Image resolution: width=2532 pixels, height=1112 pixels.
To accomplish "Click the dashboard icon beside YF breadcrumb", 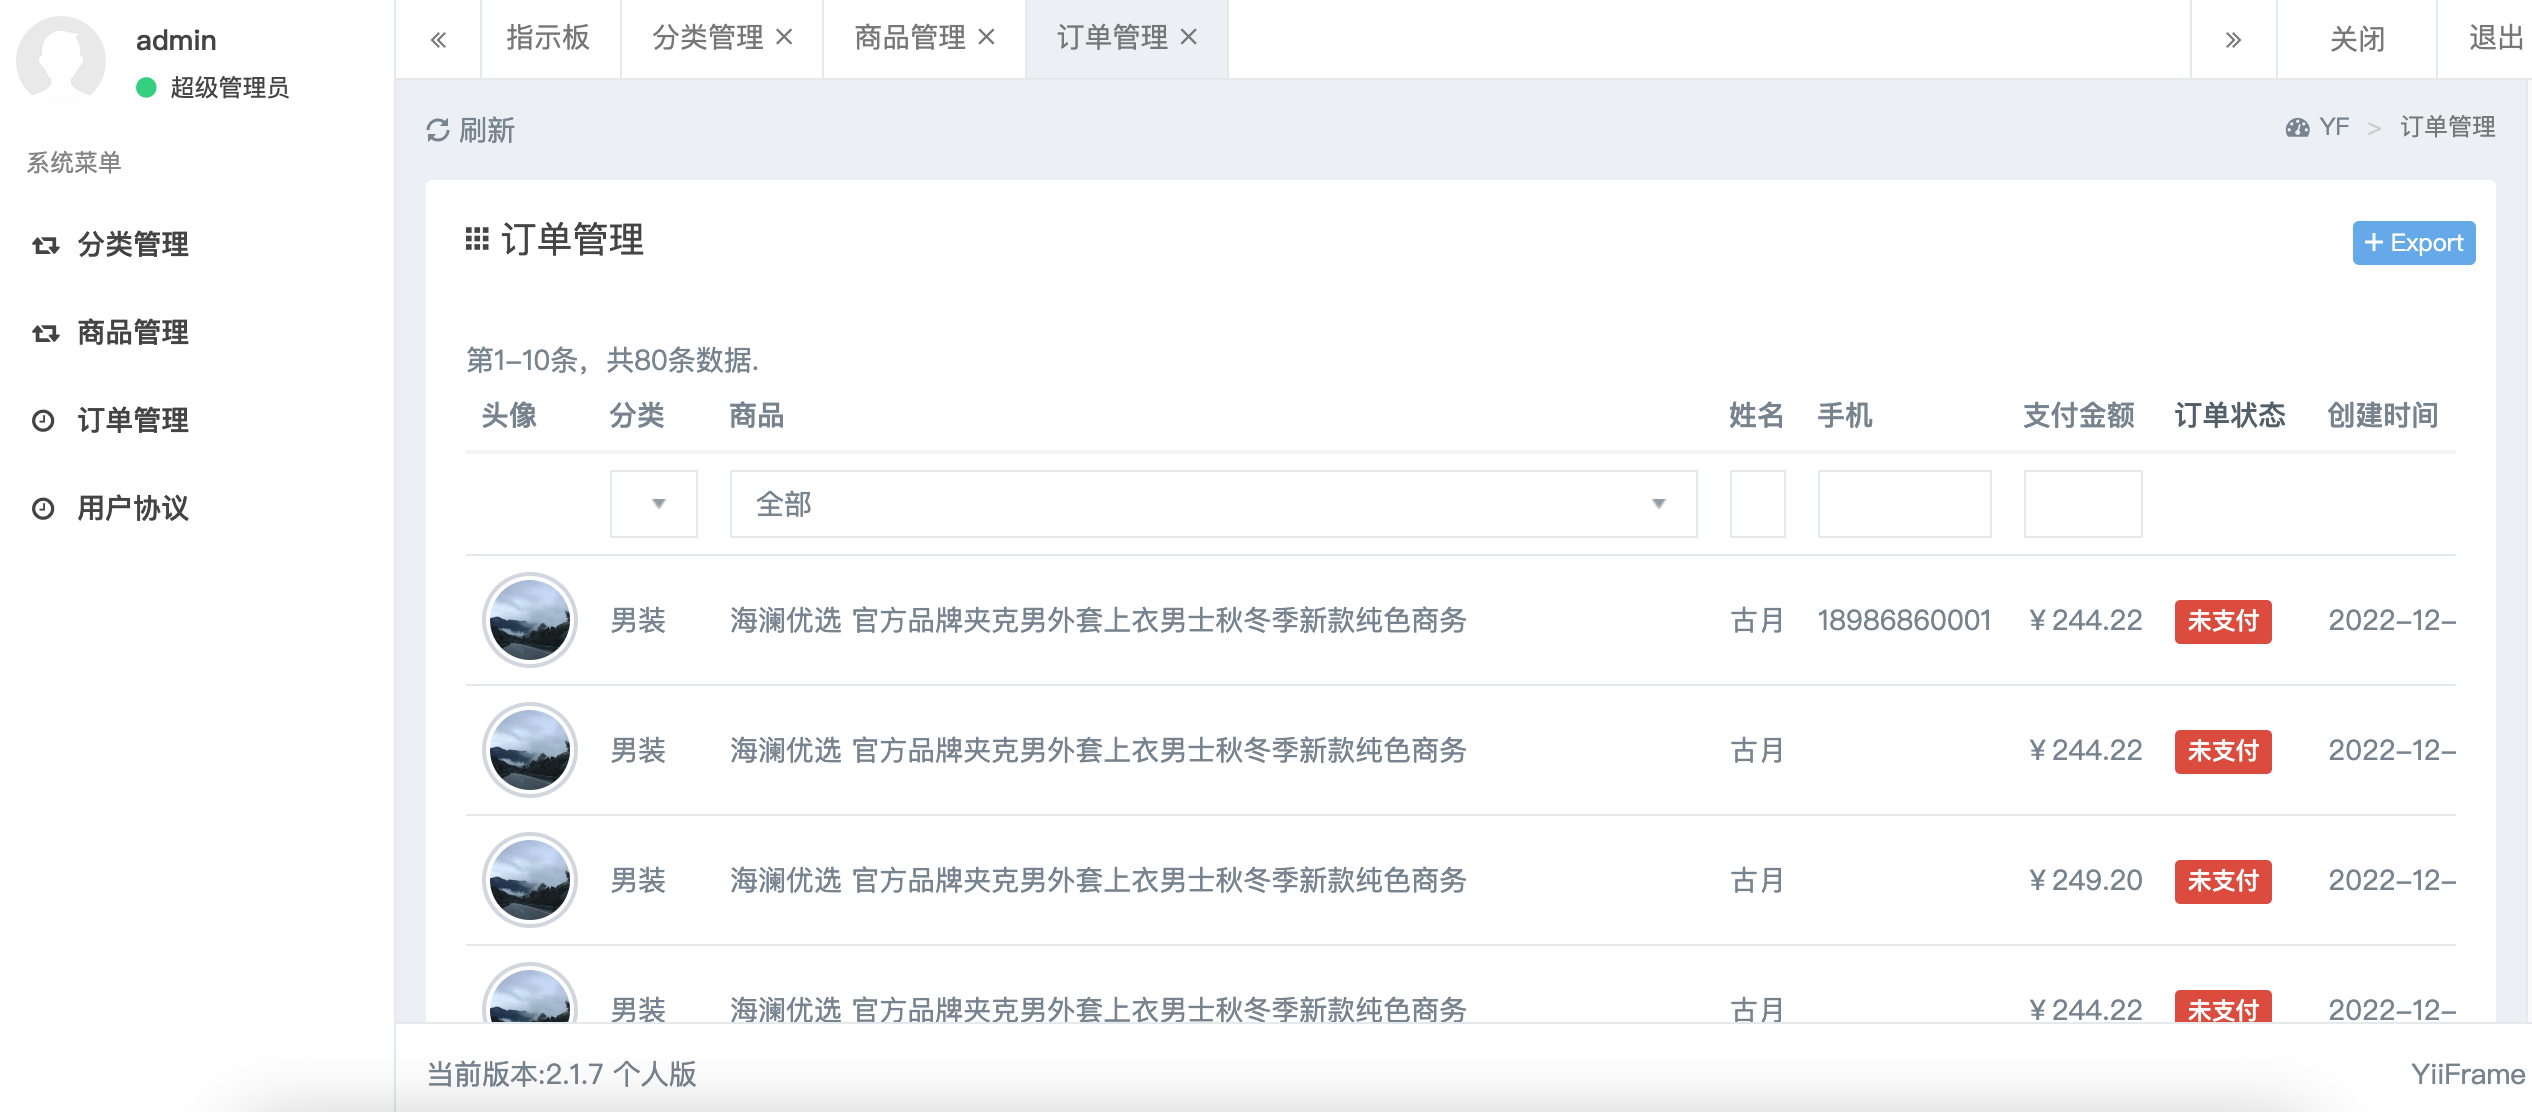I will [2297, 127].
